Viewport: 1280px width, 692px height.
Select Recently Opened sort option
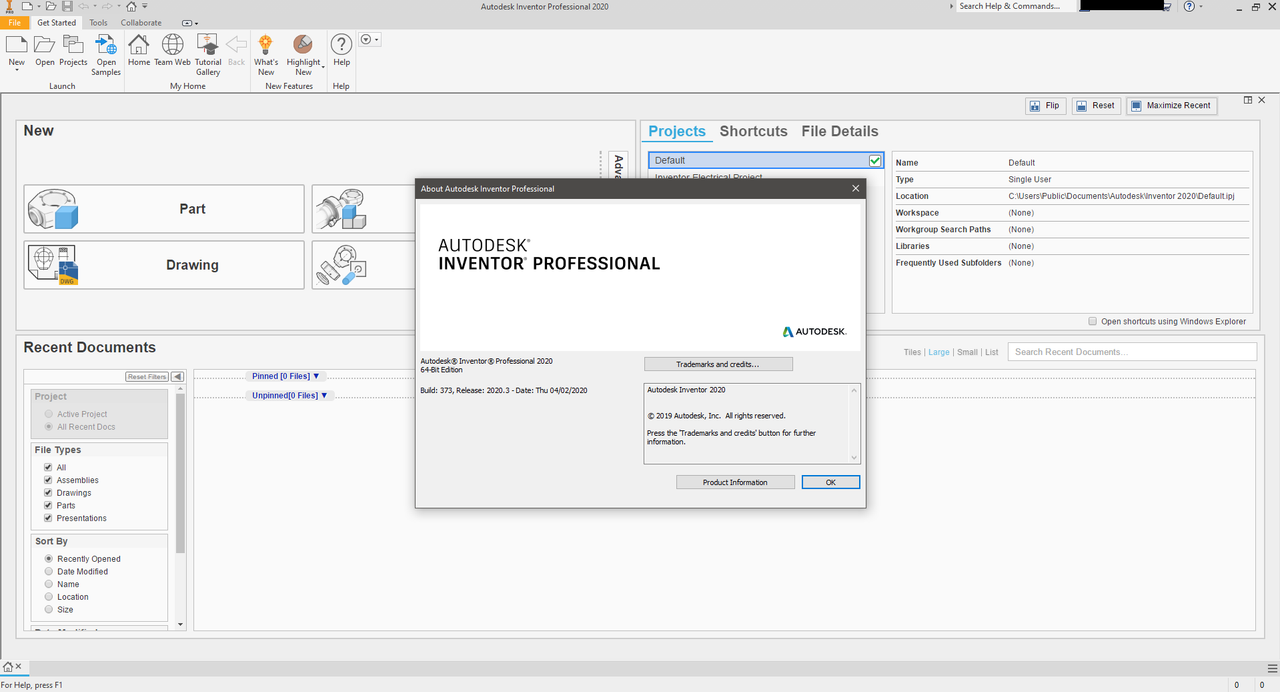coord(48,559)
